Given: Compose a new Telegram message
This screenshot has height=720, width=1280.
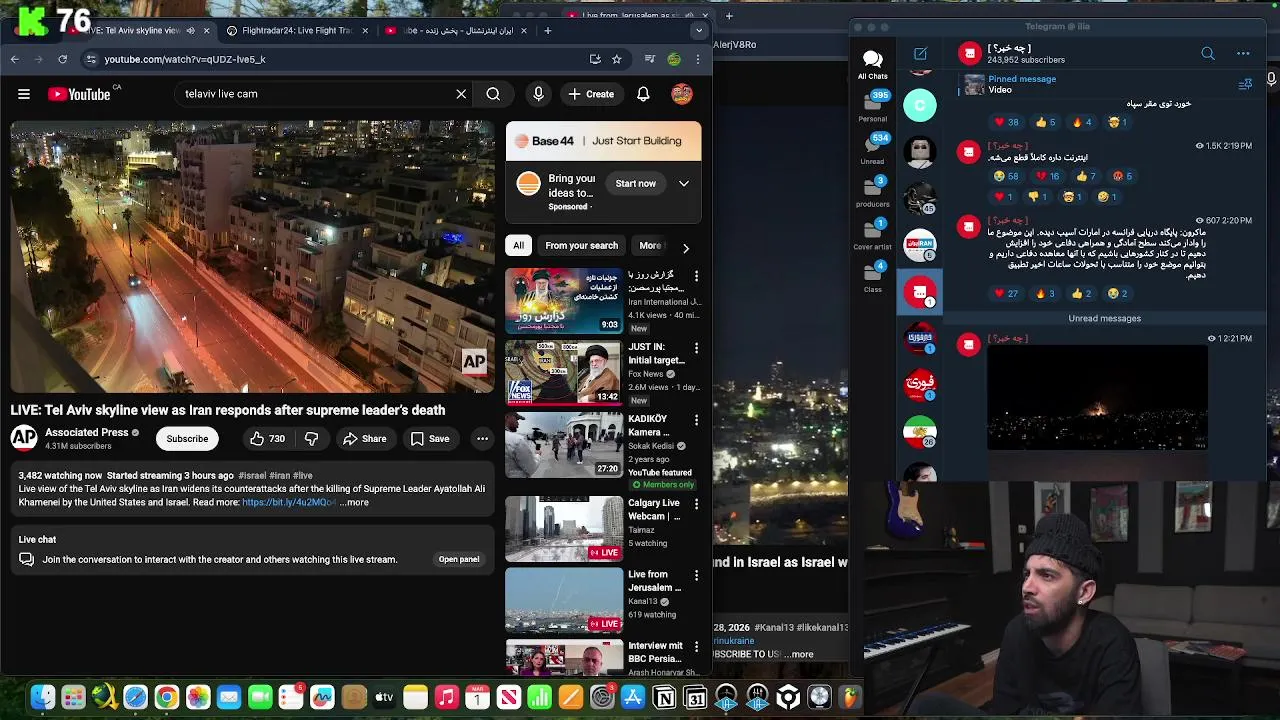Looking at the screenshot, I should [x=920, y=54].
